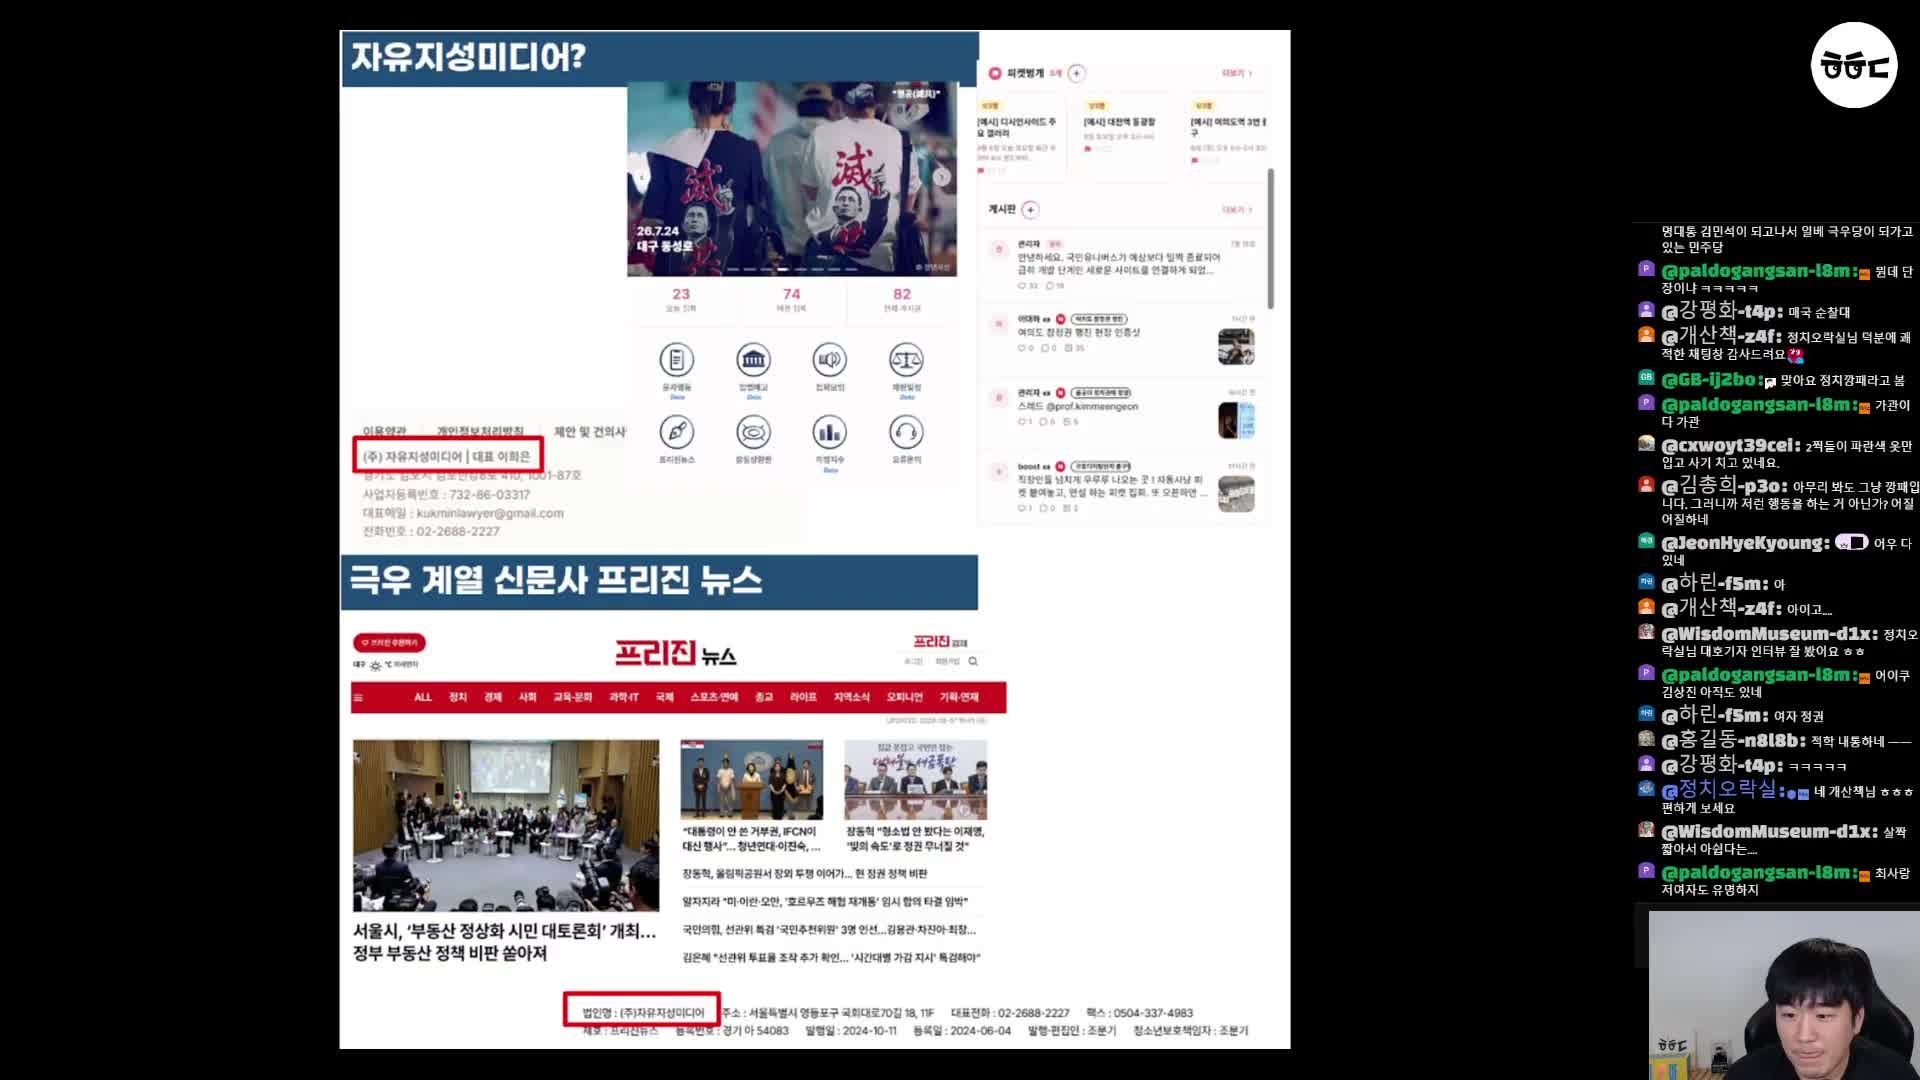Open the hamburger menu in the red navigation bar
Image resolution: width=1920 pixels, height=1080 pixels.
click(358, 698)
